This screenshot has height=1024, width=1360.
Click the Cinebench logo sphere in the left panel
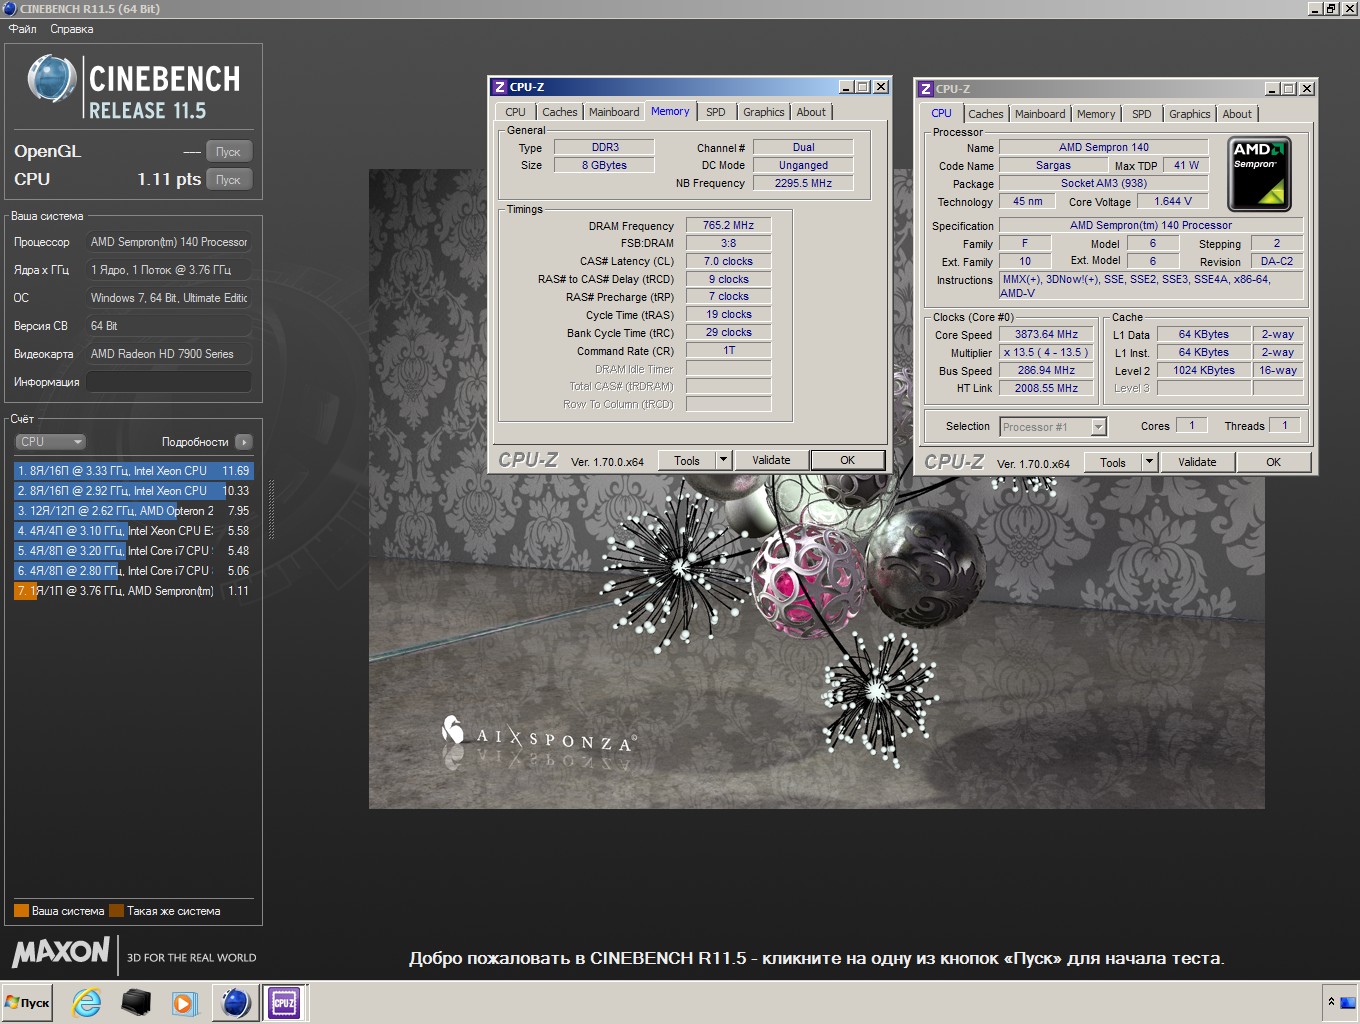51,79
